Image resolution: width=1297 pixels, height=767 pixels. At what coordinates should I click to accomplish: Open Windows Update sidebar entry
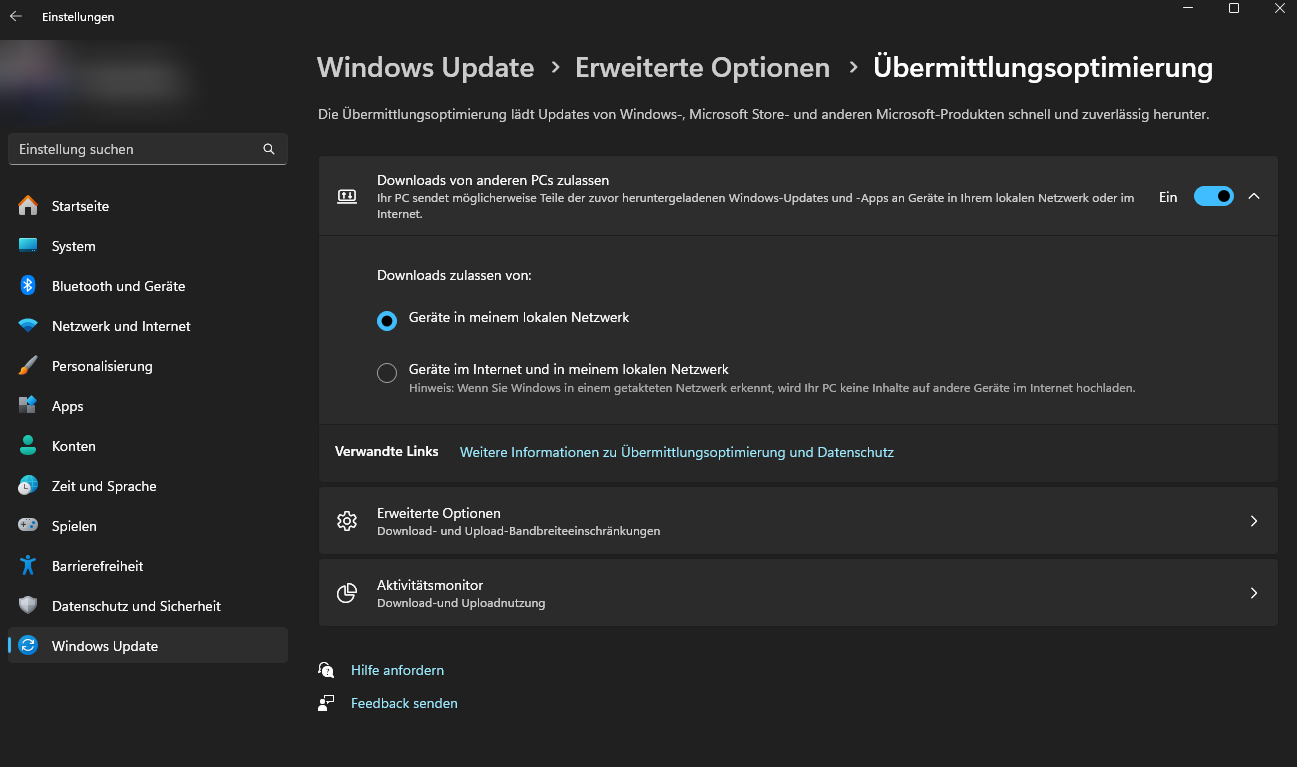148,646
